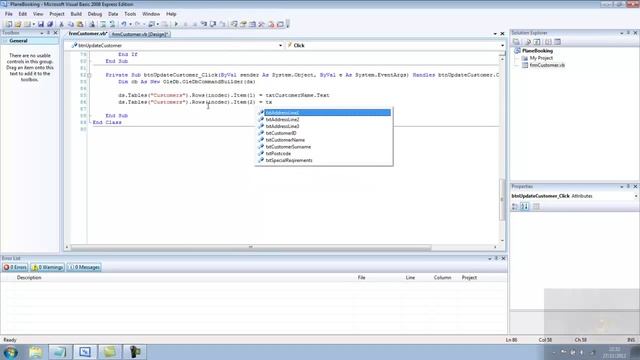Click the Paste toolbar icon
Viewport: 640px width, 360px height.
(80, 24)
